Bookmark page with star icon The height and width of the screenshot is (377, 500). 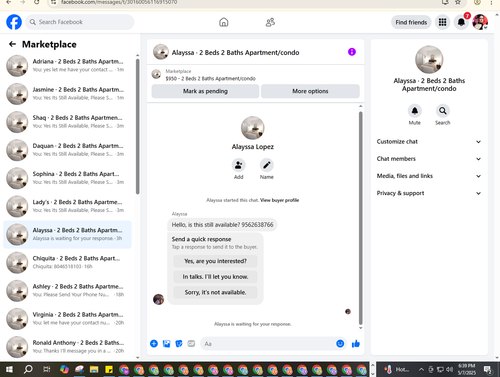point(458,2)
